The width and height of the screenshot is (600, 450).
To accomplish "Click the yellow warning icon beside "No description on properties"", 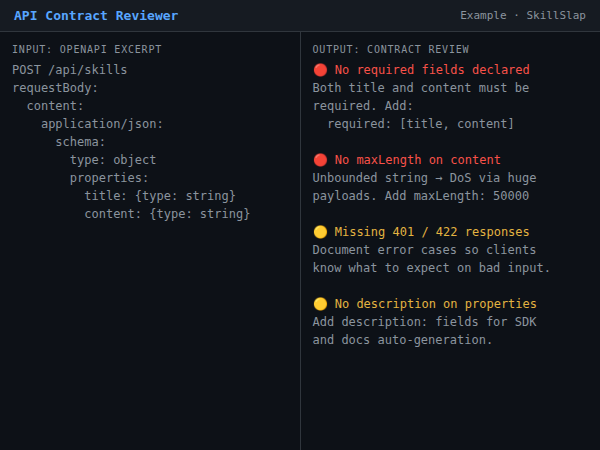I will [x=320, y=304].
